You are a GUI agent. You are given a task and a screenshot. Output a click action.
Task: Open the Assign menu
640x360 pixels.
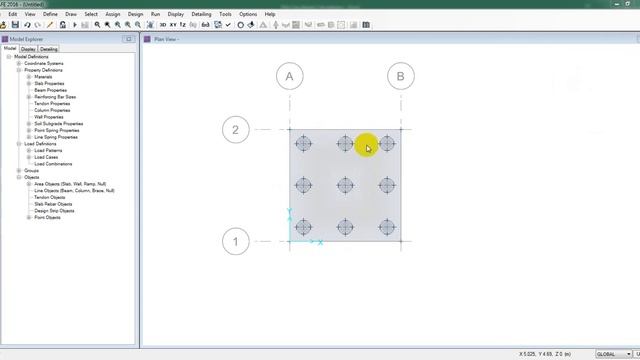[113, 14]
